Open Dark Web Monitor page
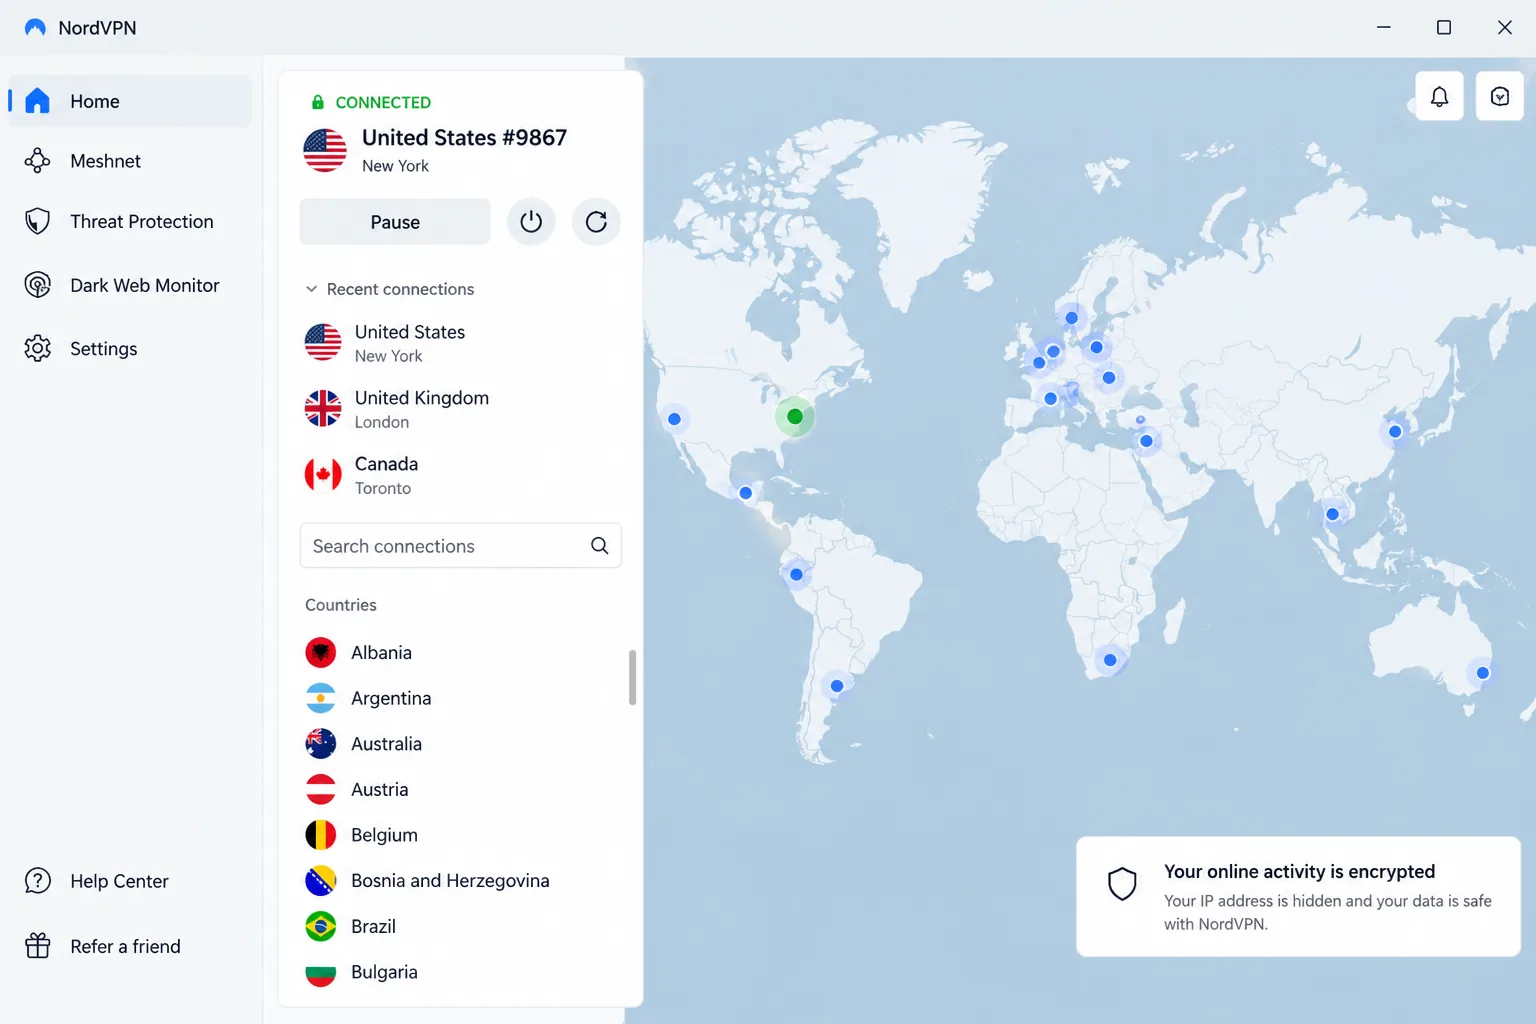This screenshot has height=1024, width=1536. 130,285
